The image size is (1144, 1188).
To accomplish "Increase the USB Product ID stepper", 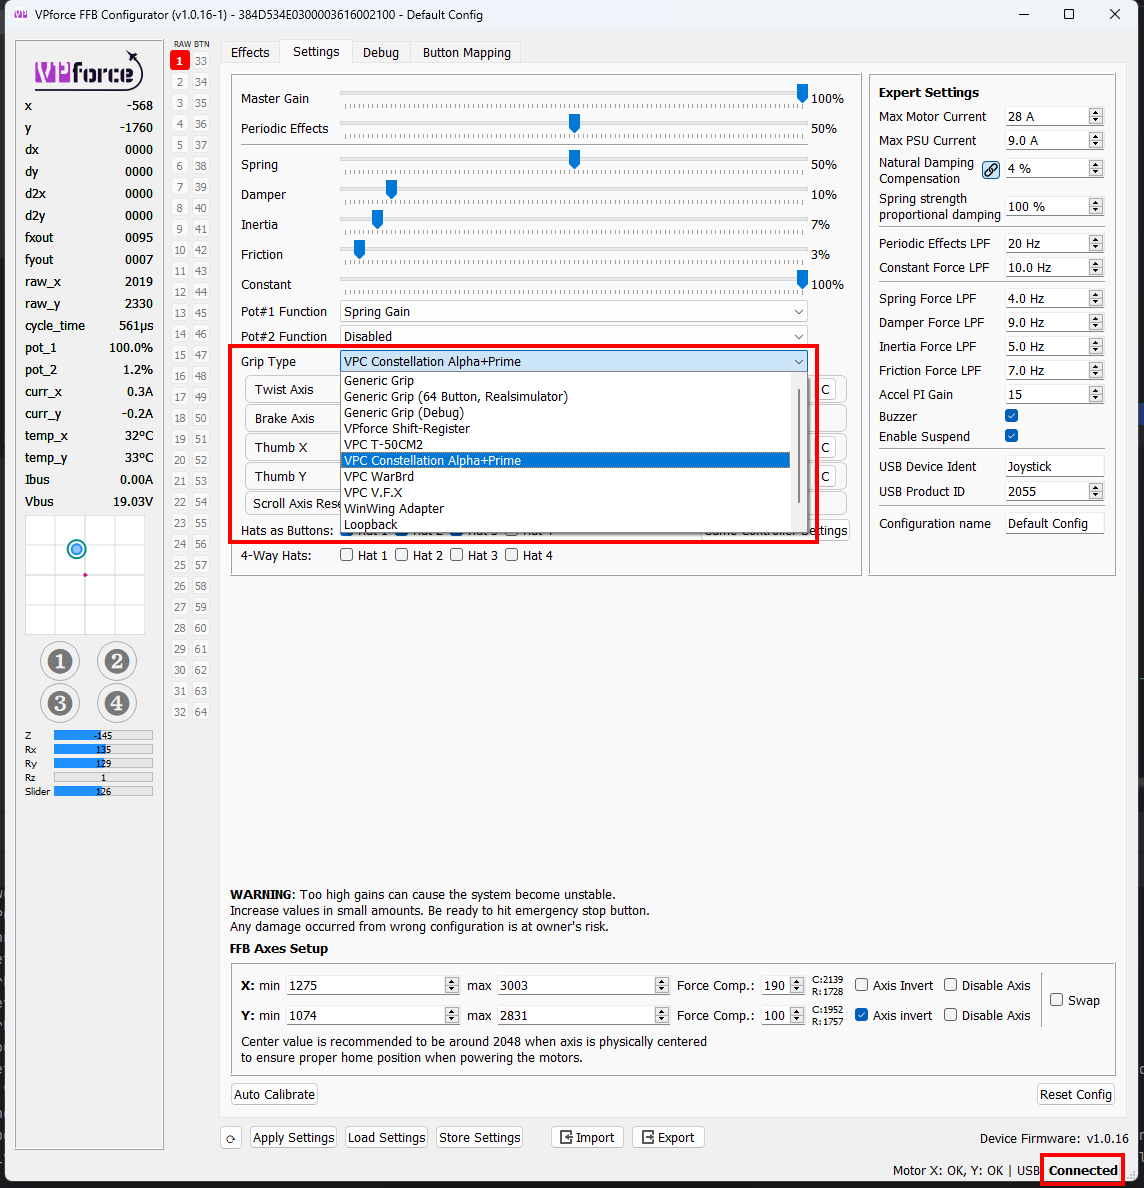I will coord(1096,487).
